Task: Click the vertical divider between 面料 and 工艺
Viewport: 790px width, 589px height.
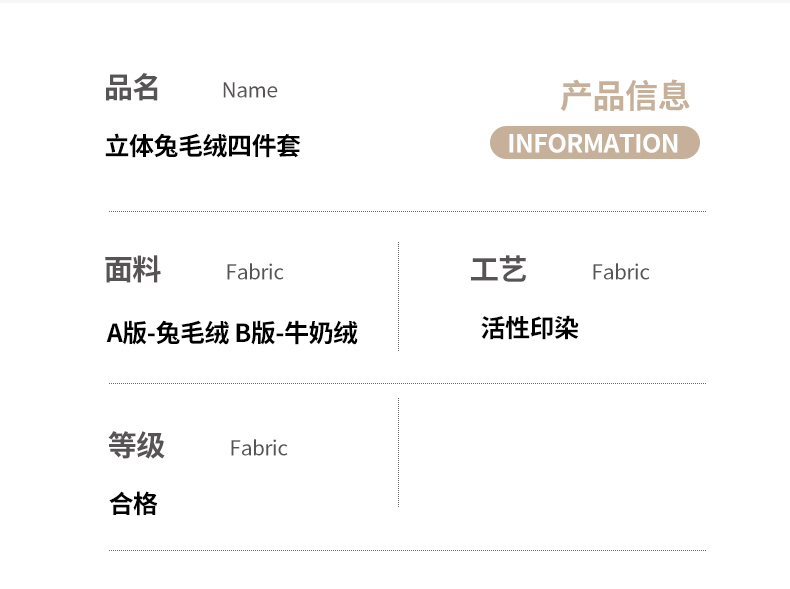Action: pos(399,296)
